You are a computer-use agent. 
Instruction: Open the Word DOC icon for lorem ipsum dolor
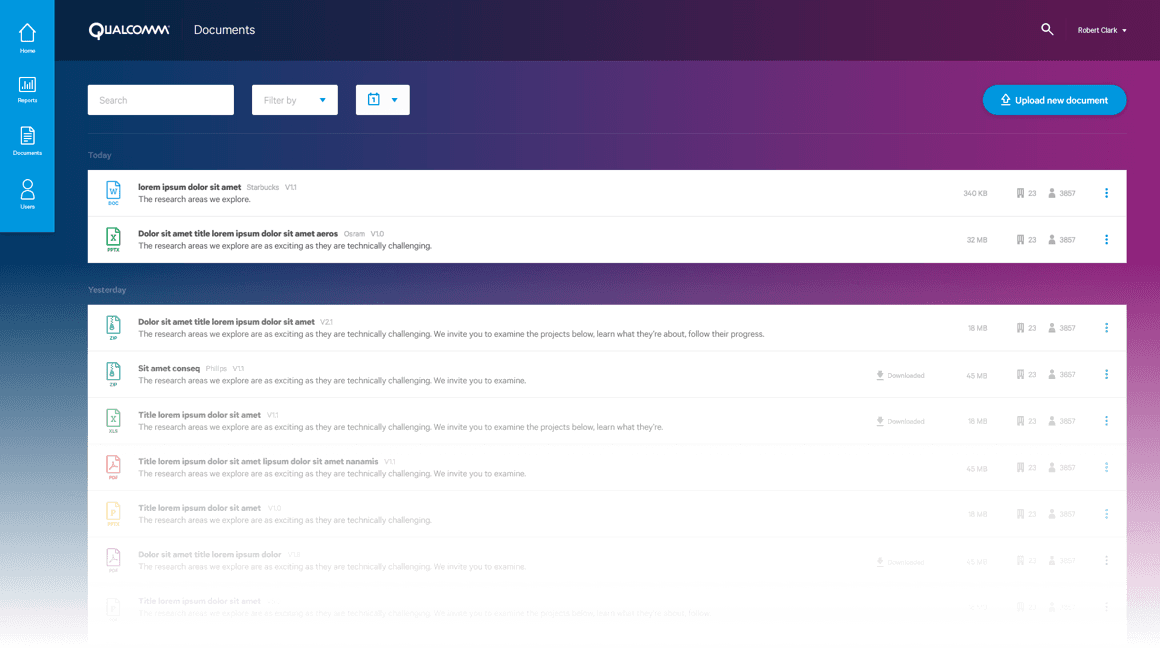[113, 193]
